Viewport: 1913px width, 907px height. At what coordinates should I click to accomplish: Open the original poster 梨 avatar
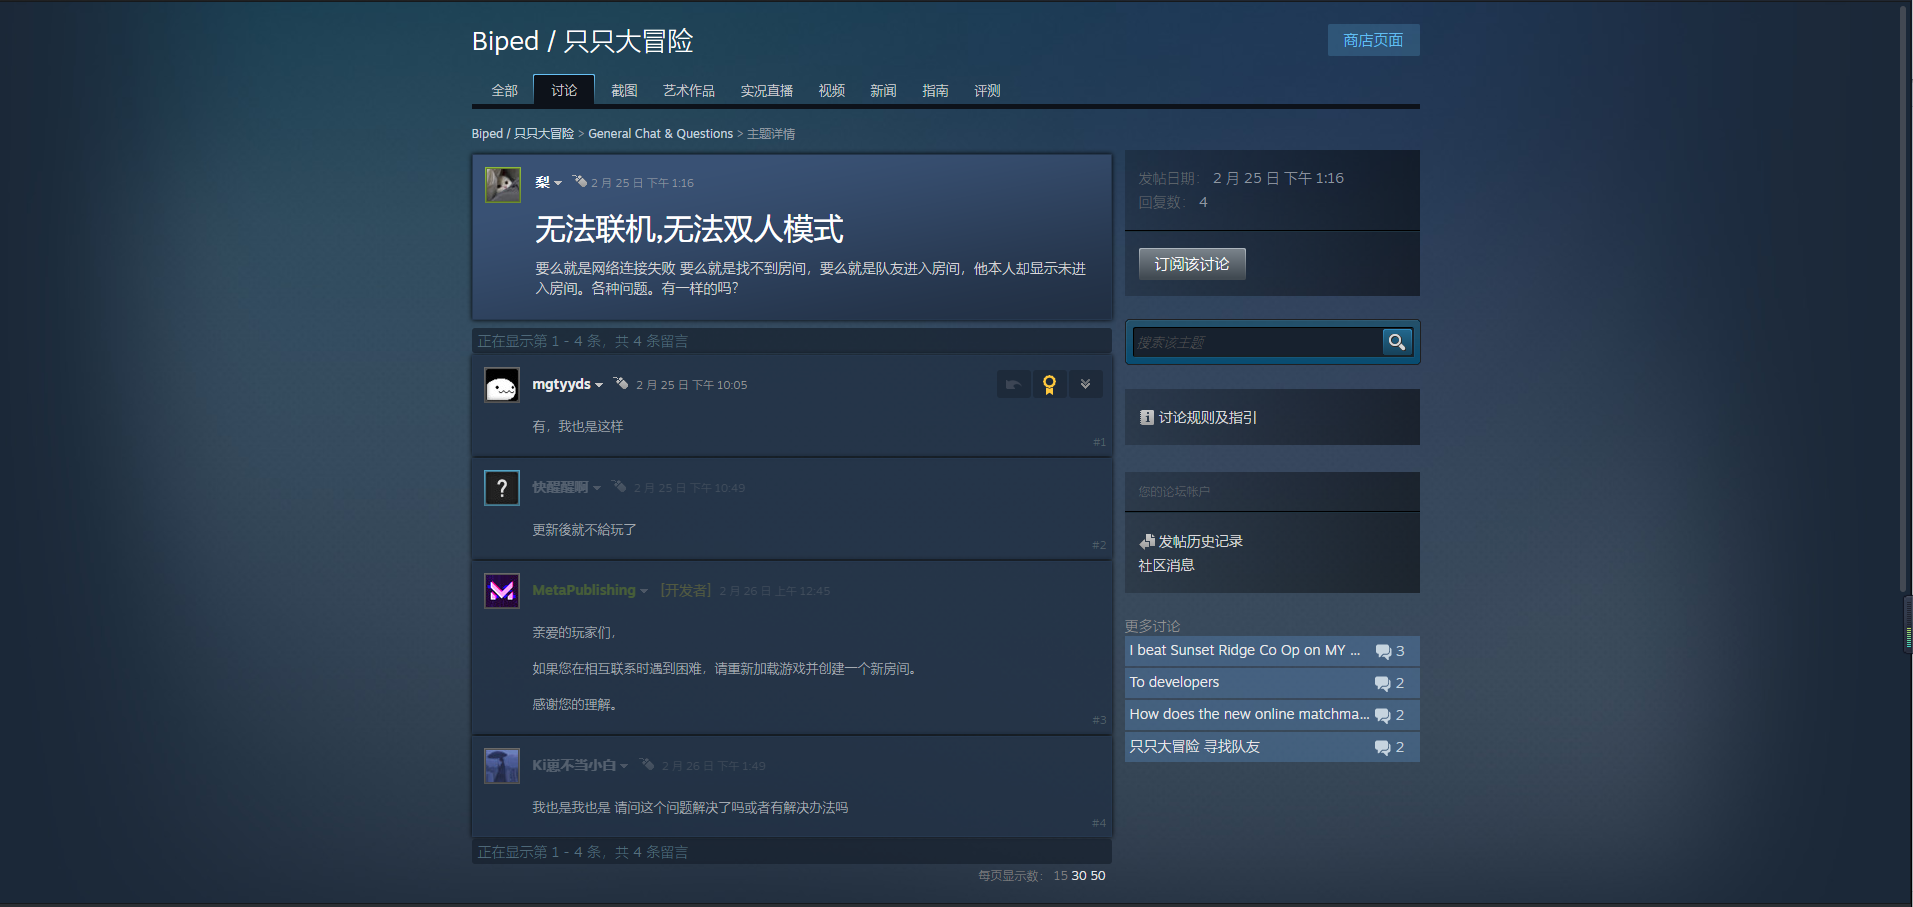coord(503,185)
